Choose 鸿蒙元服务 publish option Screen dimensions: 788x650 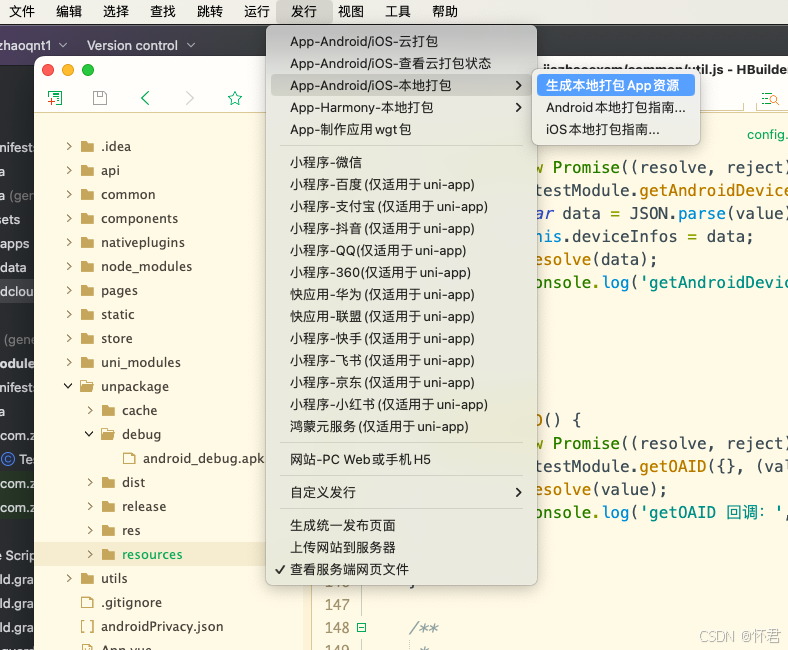coord(401,427)
